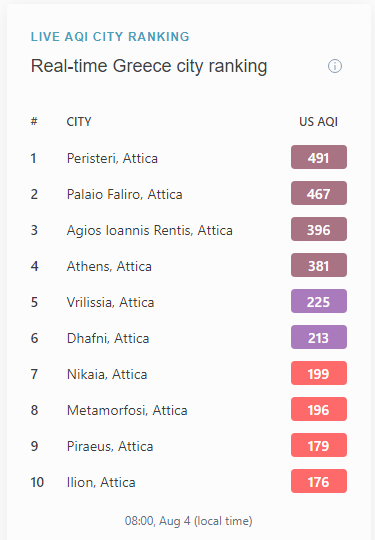Click the 491 AQI badge
The image size is (375, 540).
319,157
